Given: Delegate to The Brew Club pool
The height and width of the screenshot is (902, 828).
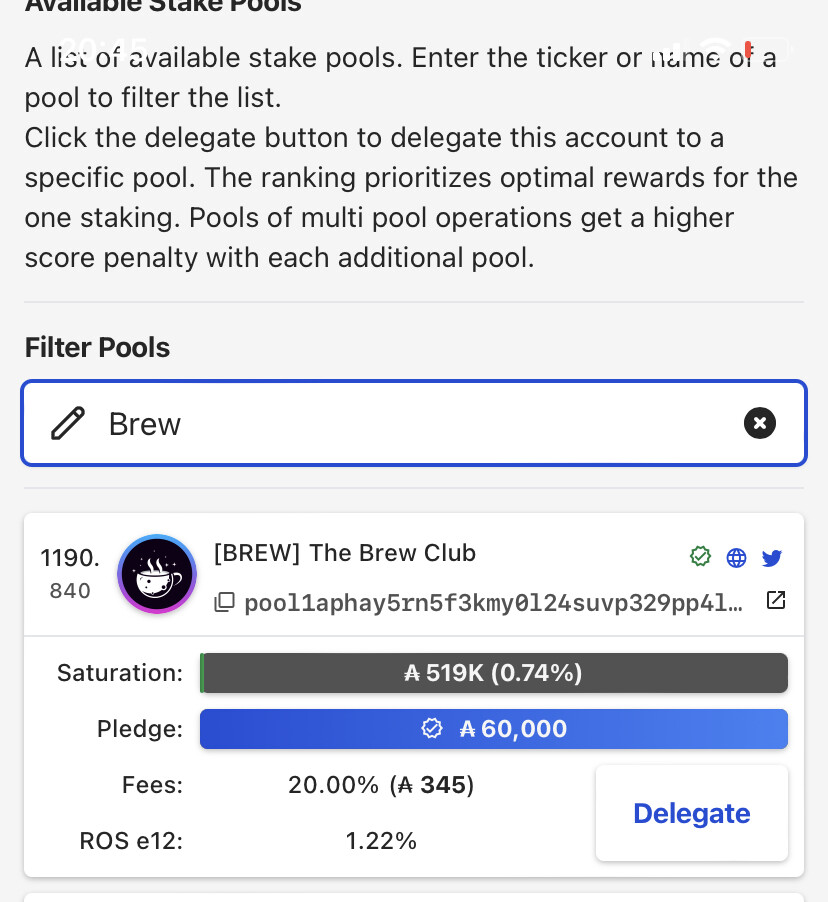Looking at the screenshot, I should coord(691,813).
